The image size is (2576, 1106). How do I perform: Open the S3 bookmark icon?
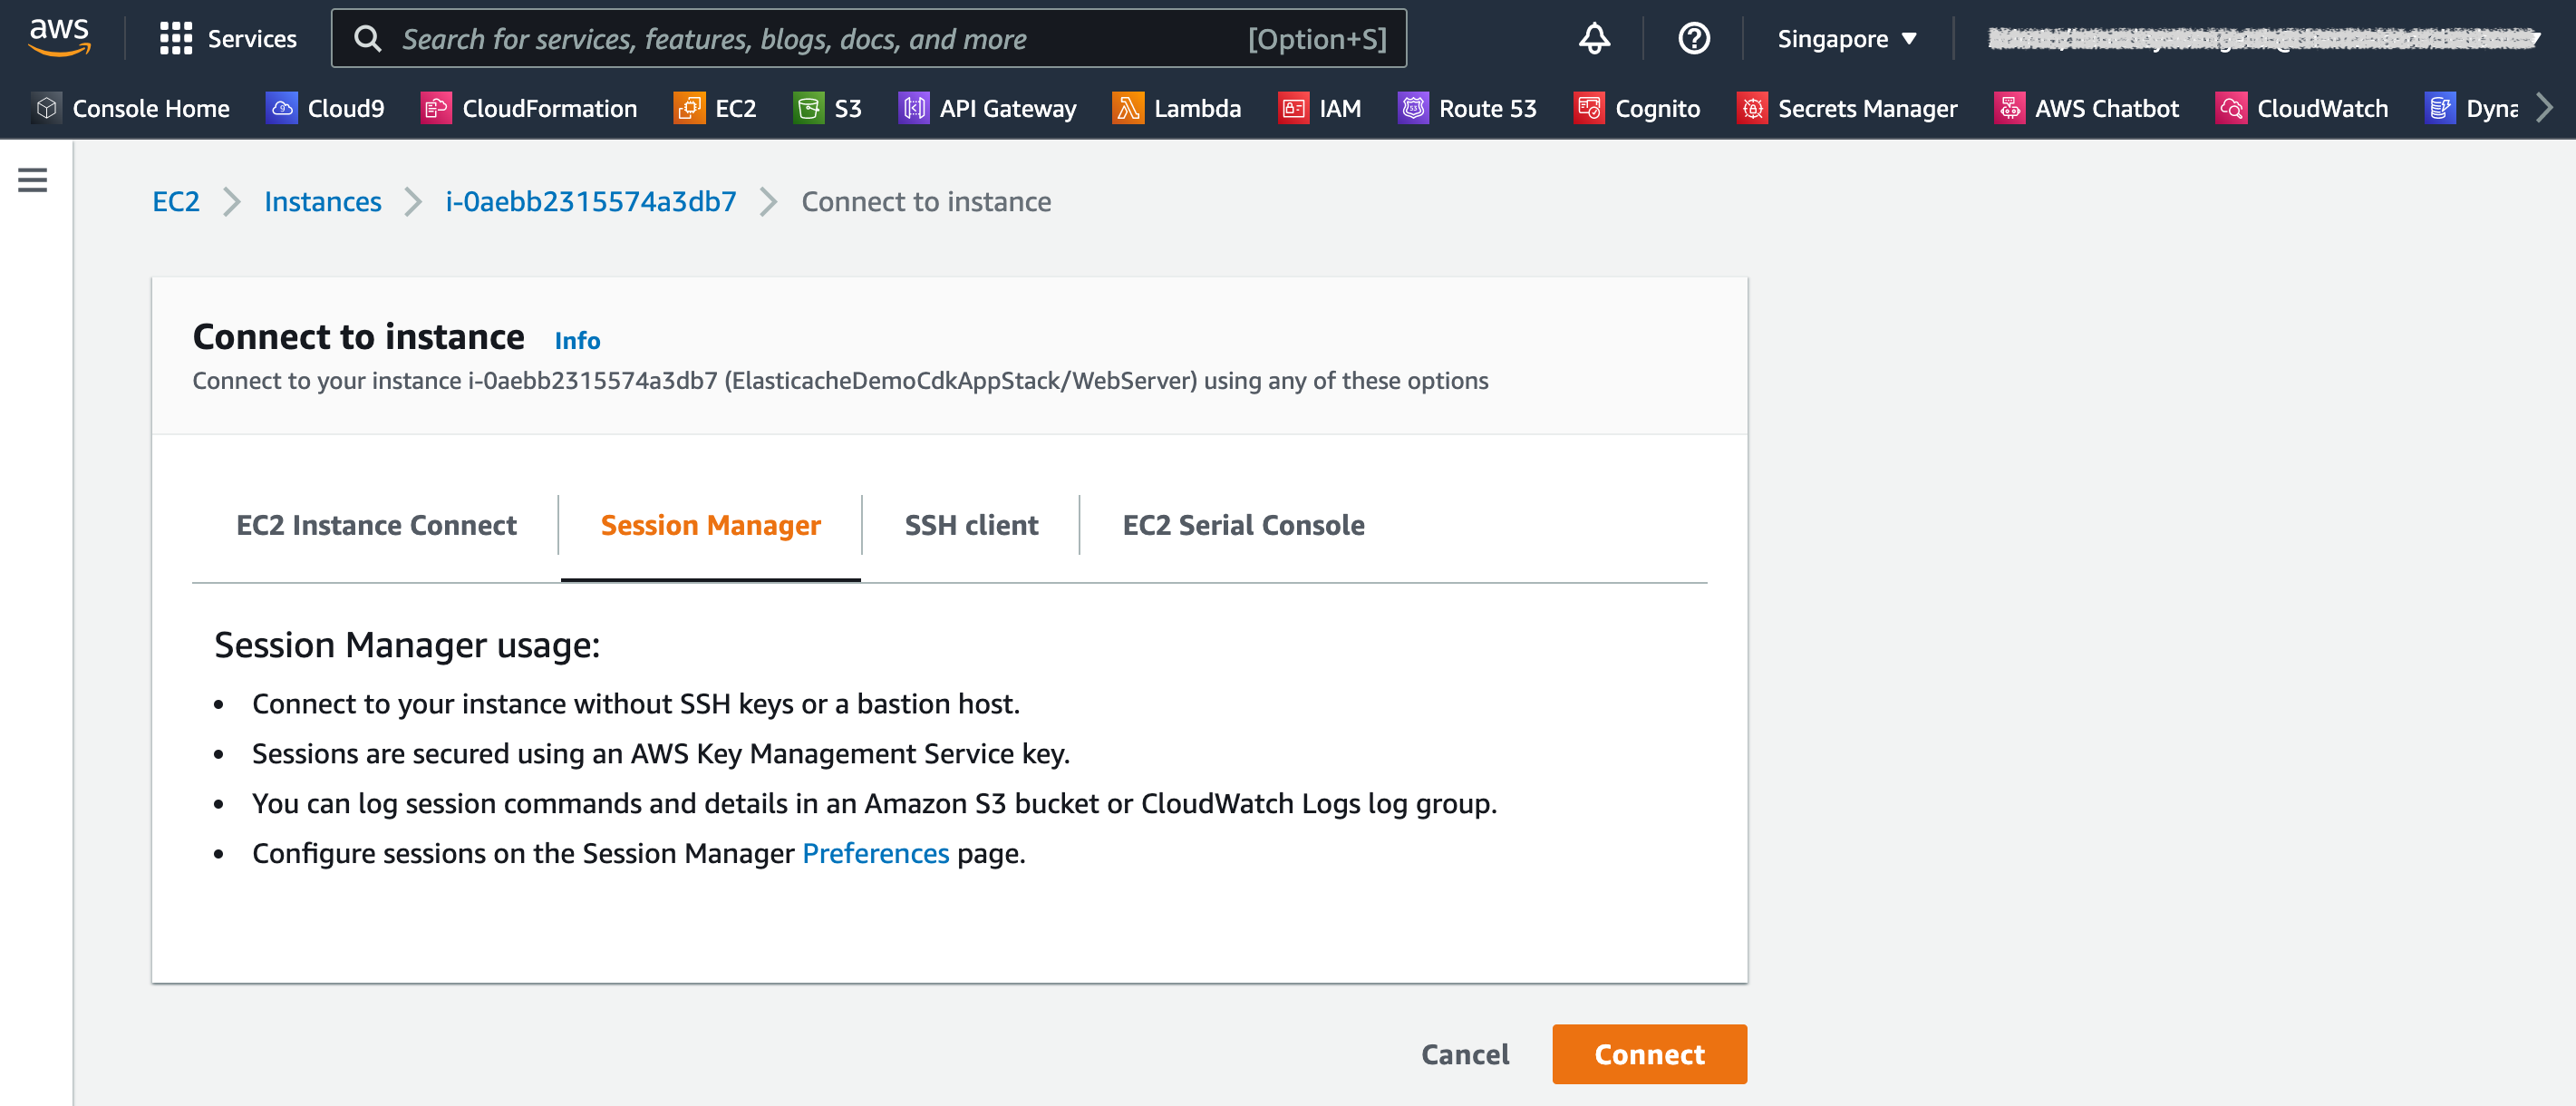808,108
